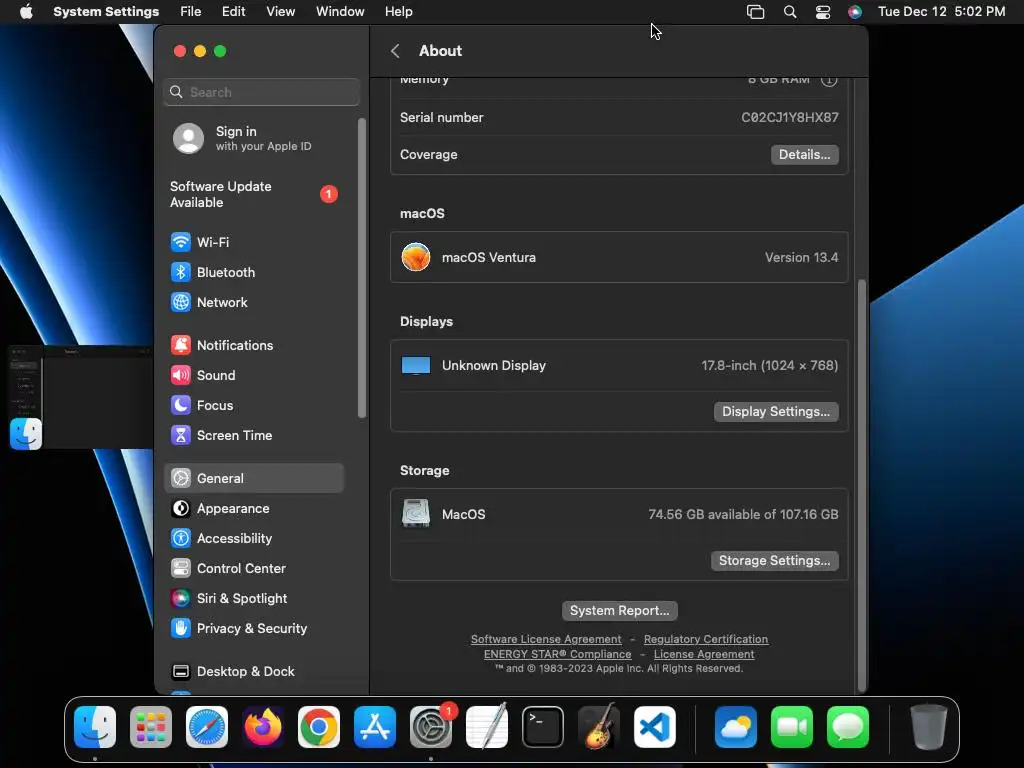
Task: Open Visual Studio Code from Dock
Action: click(655, 727)
